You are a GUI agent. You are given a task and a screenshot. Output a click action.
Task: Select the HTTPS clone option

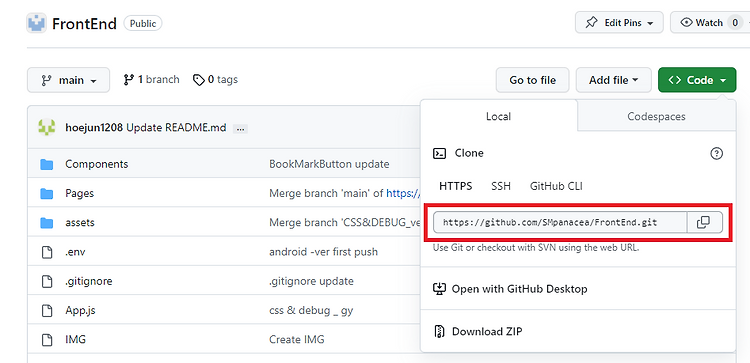pos(456,186)
